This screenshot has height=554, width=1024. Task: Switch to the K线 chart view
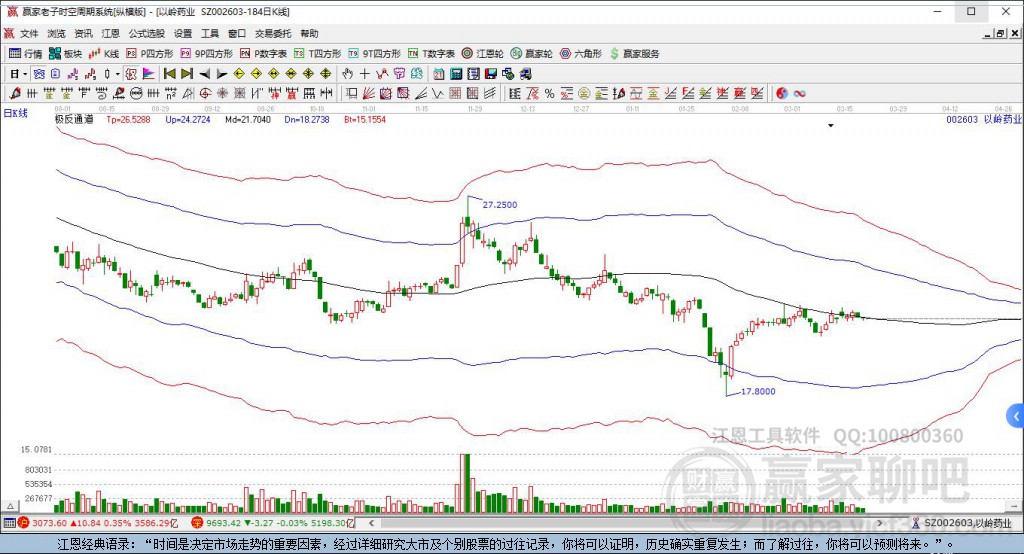coord(104,54)
